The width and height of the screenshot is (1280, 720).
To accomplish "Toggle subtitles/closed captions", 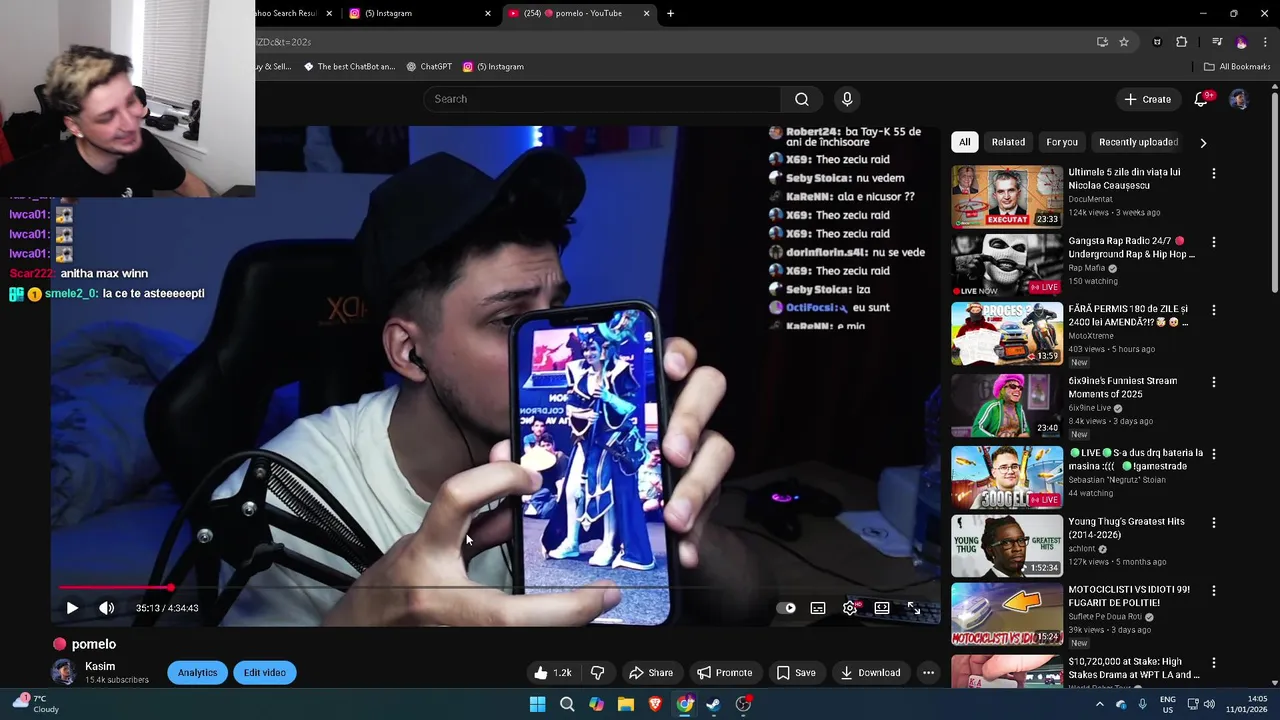I will point(818,608).
